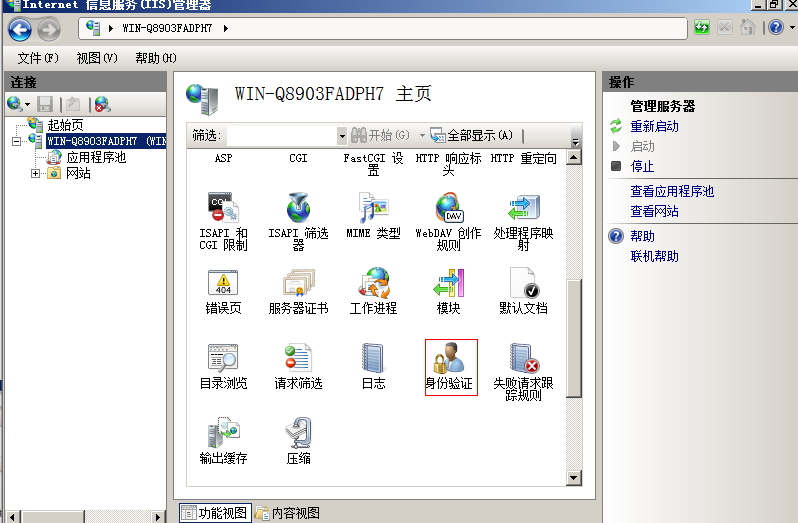Open the 请求筛选 feature
798x523 pixels.
point(298,366)
